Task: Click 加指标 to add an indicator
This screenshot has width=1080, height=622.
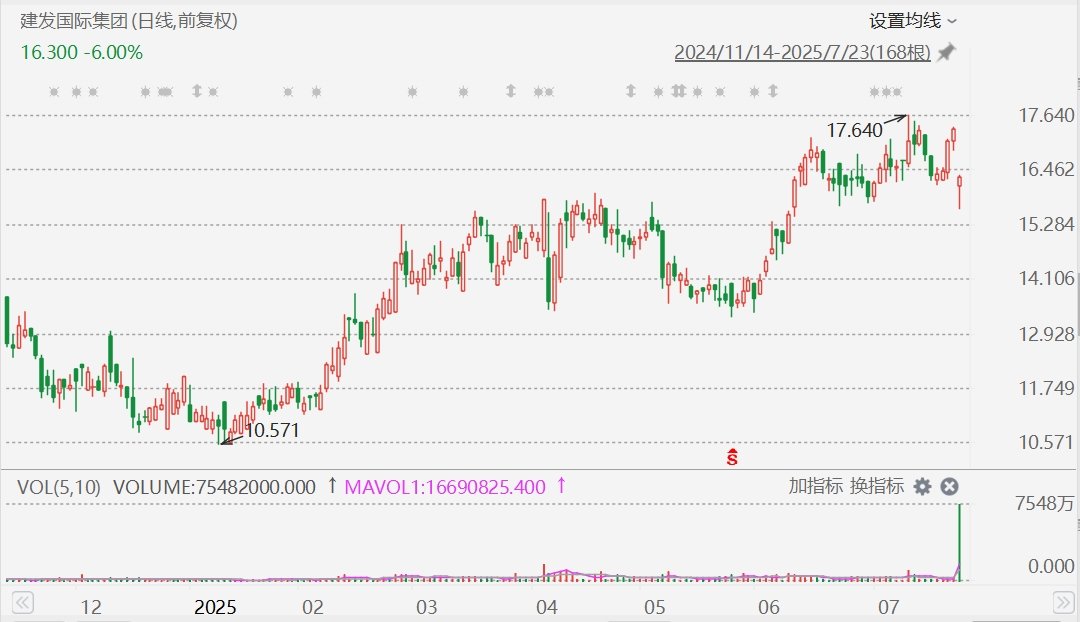Action: coord(815,487)
